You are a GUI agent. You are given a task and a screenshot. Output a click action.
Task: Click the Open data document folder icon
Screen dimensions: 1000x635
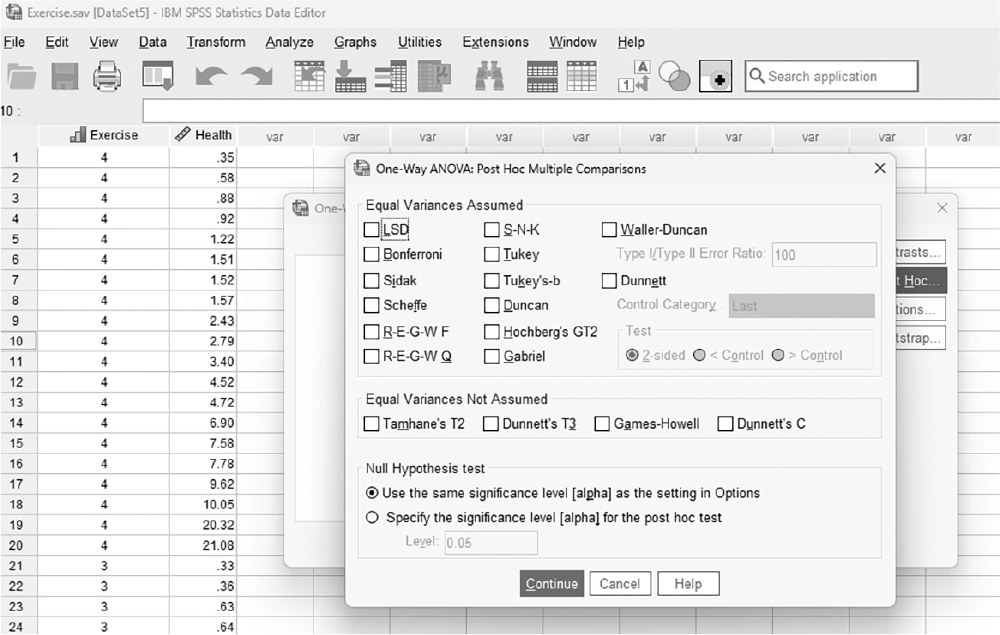tap(22, 77)
